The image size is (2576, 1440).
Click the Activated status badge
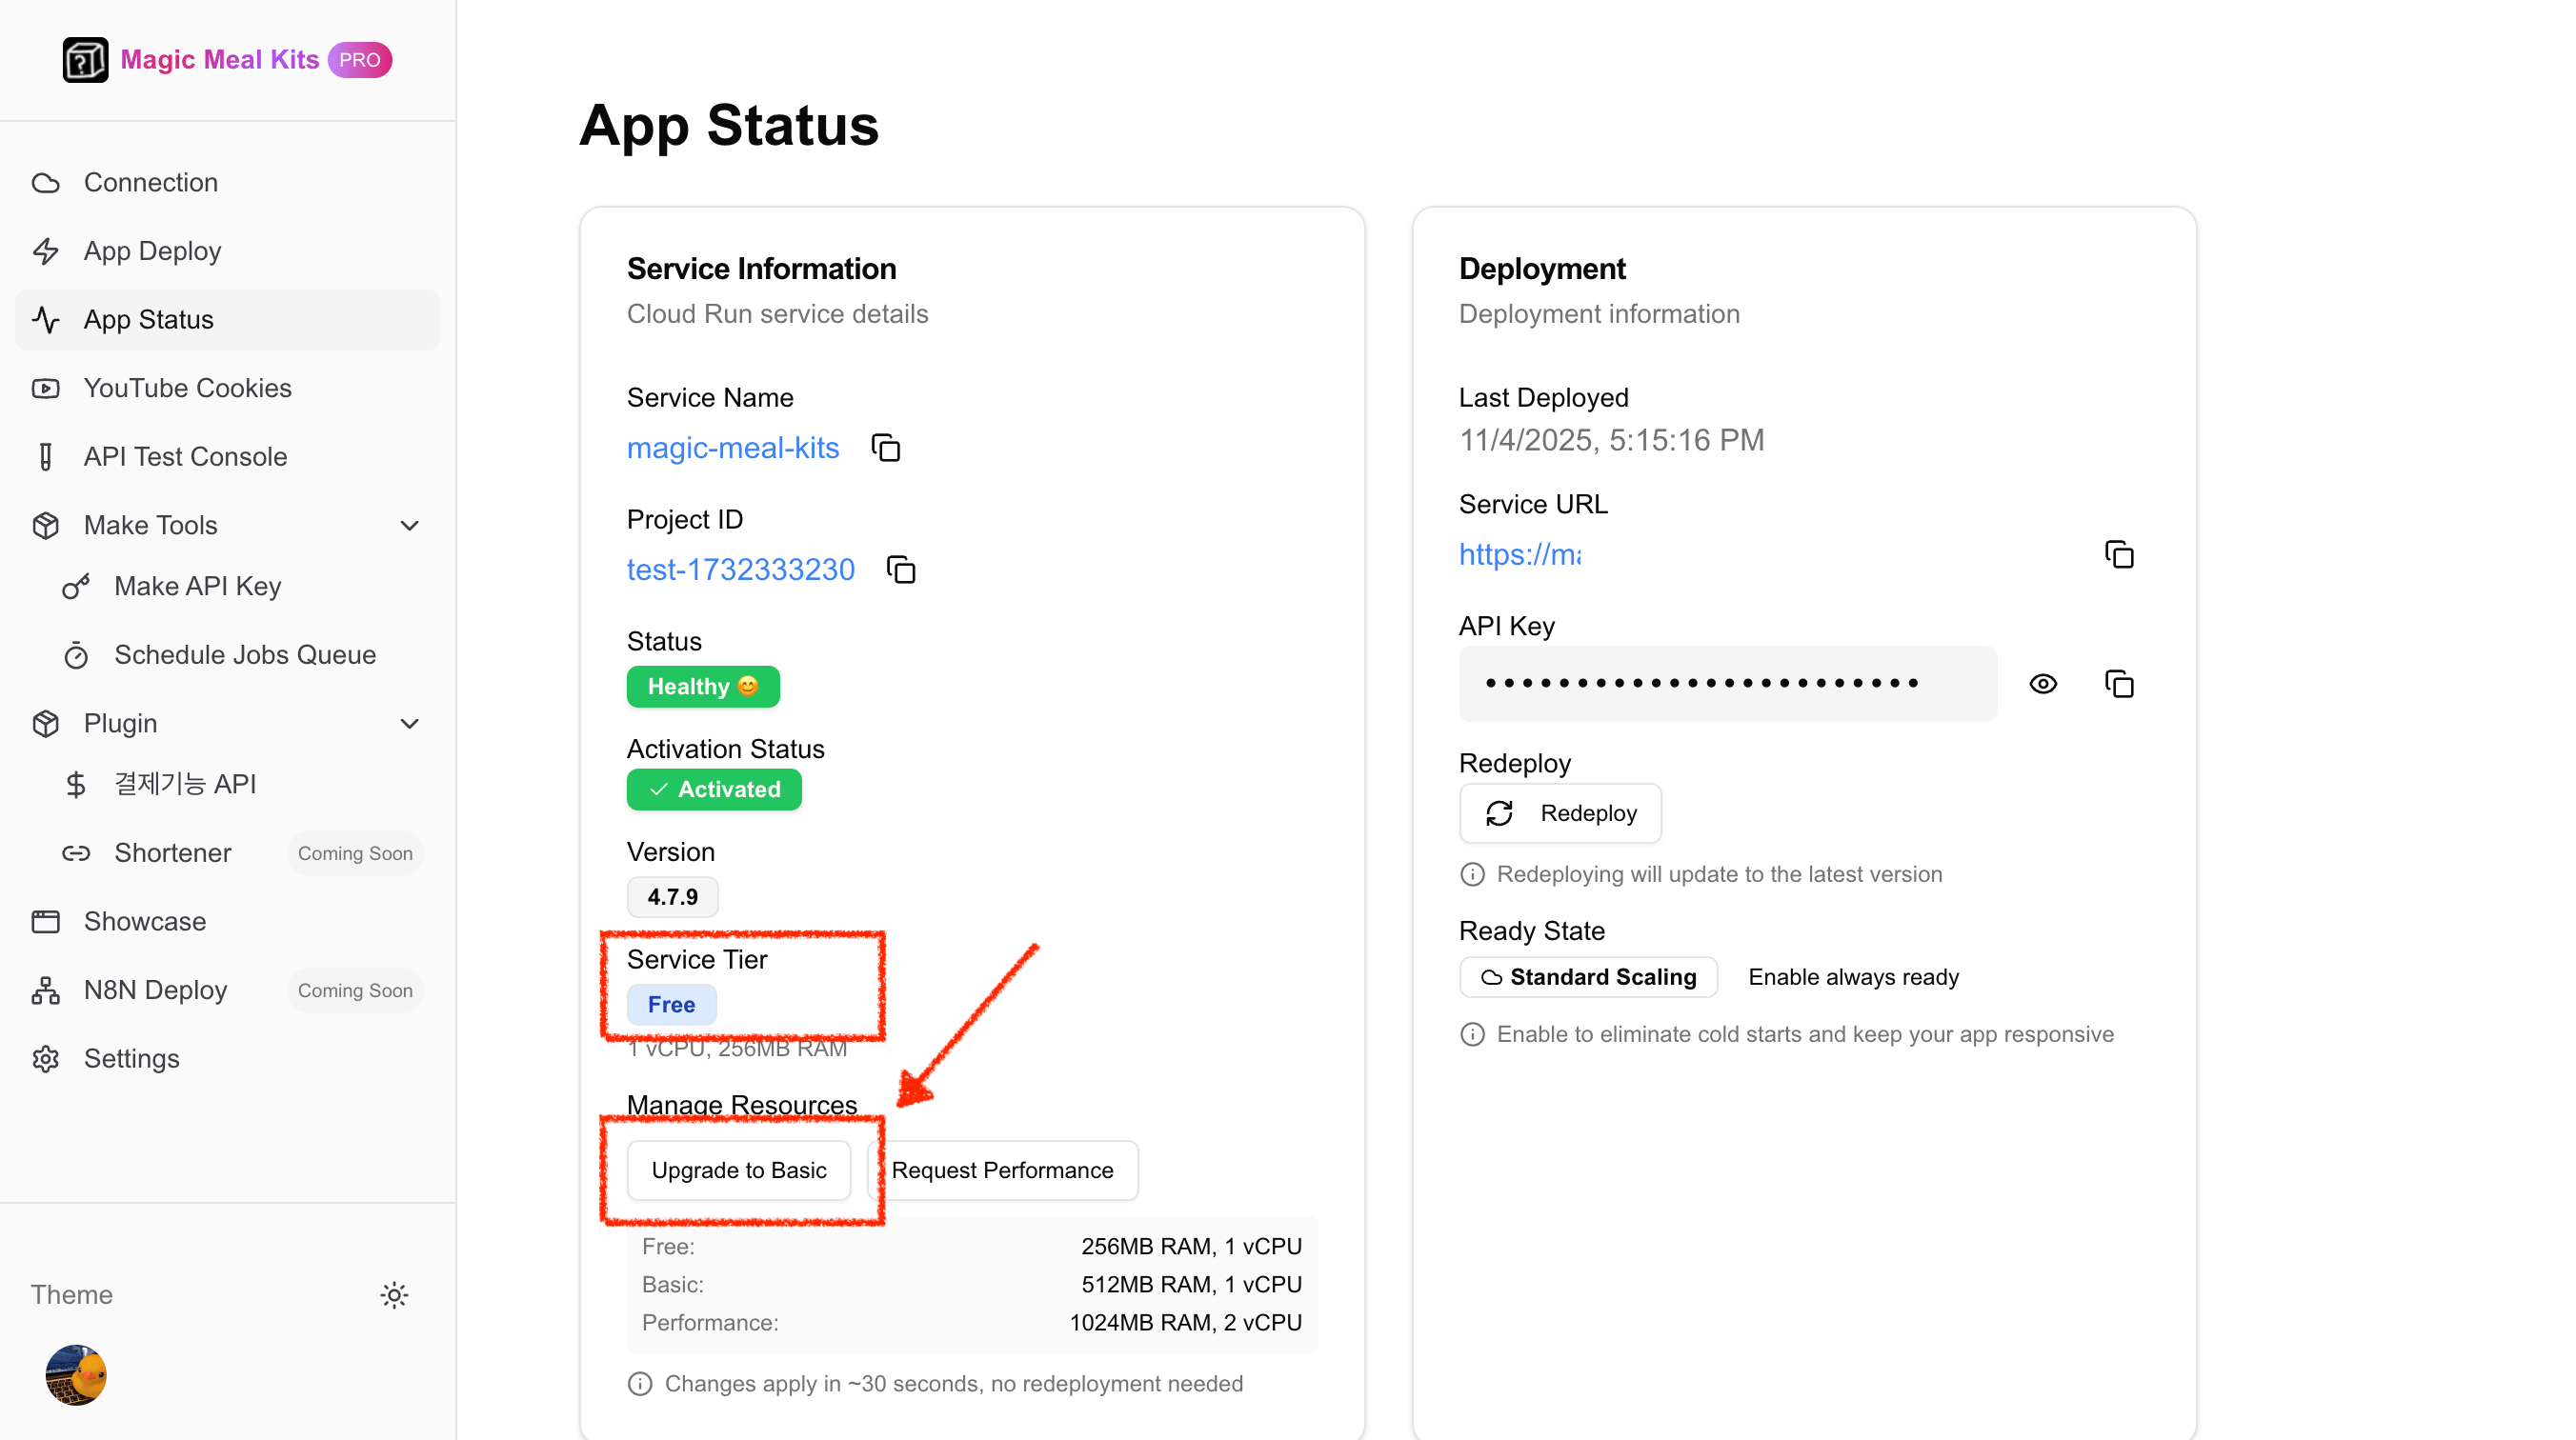click(x=714, y=790)
